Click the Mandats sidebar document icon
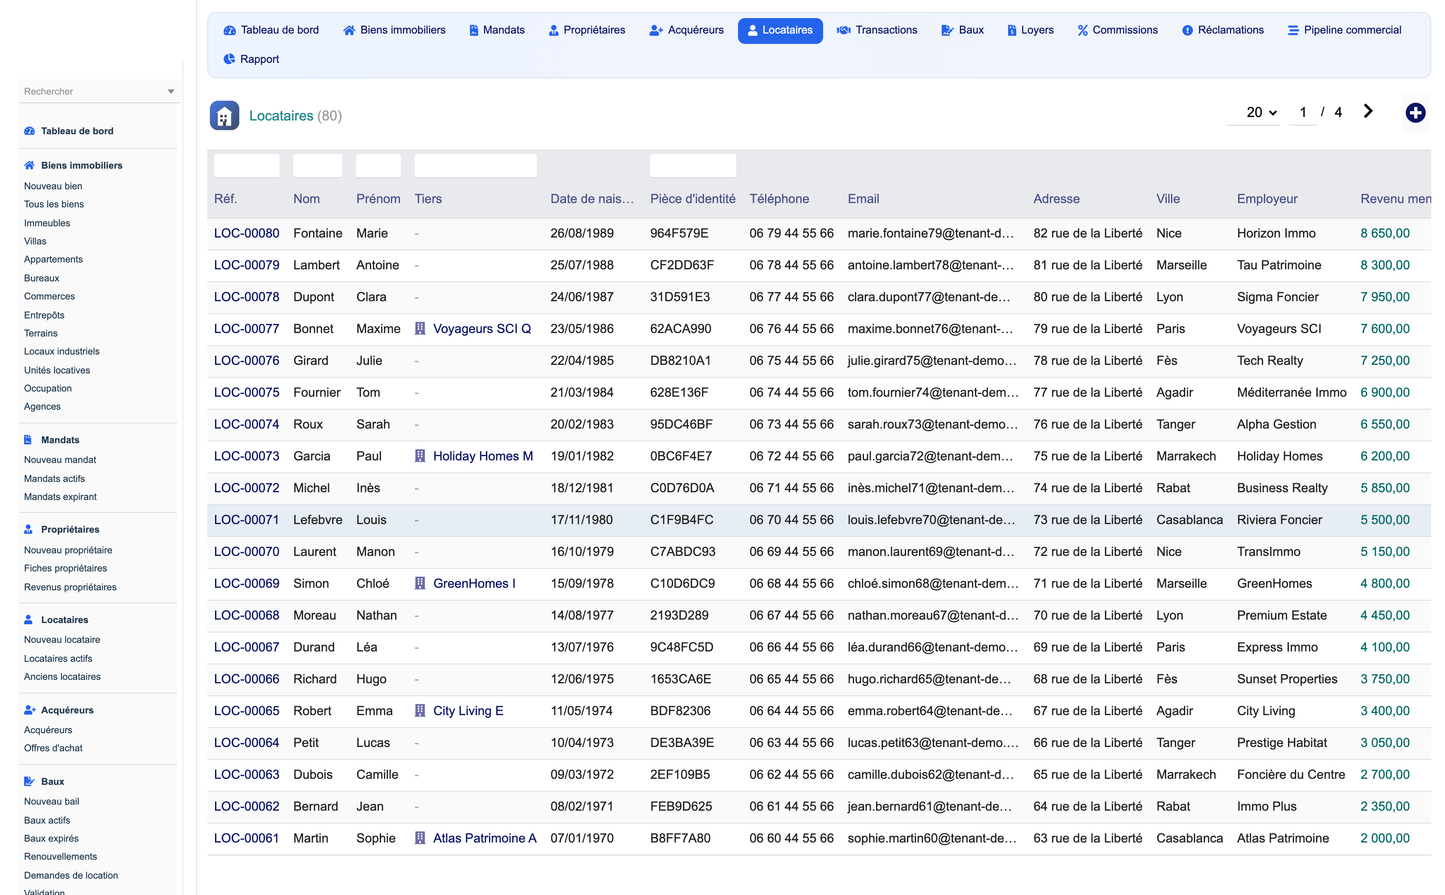The width and height of the screenshot is (1445, 895). tap(28, 440)
